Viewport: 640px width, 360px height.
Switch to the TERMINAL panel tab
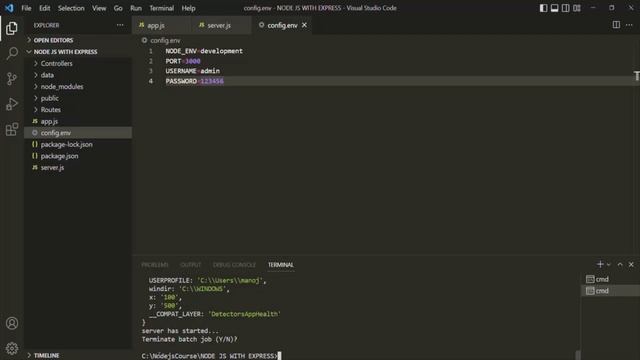tap(280, 265)
